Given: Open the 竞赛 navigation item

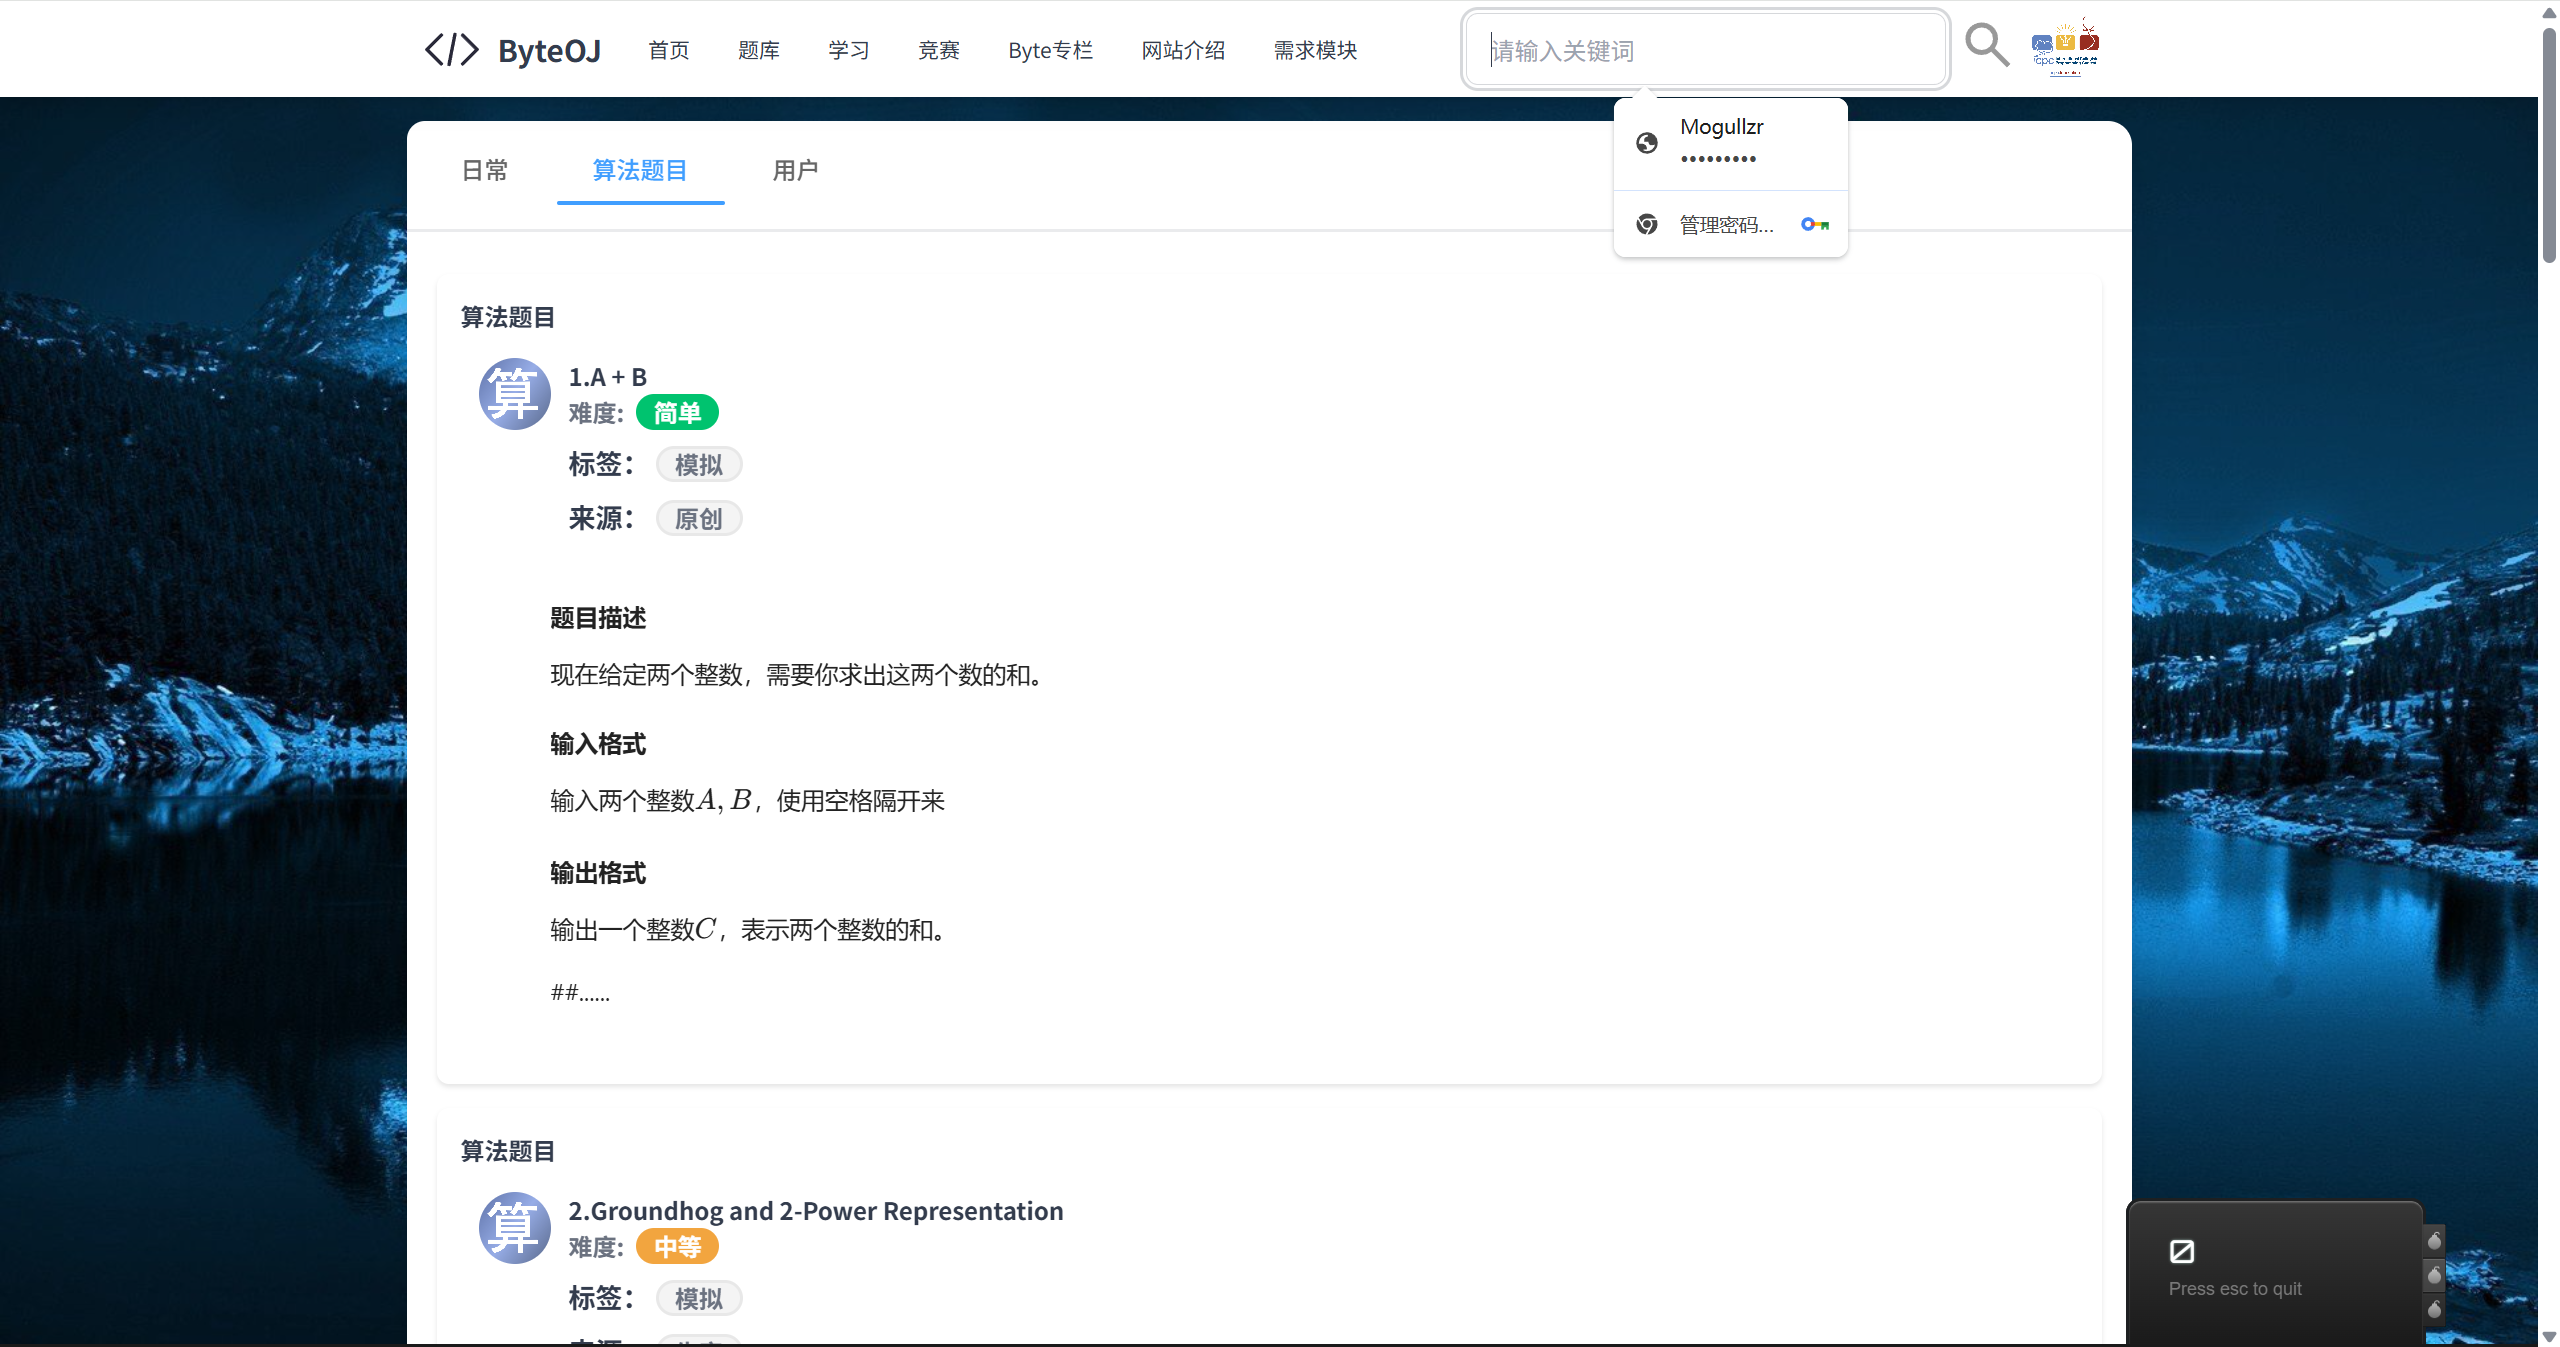Looking at the screenshot, I should (x=938, y=50).
